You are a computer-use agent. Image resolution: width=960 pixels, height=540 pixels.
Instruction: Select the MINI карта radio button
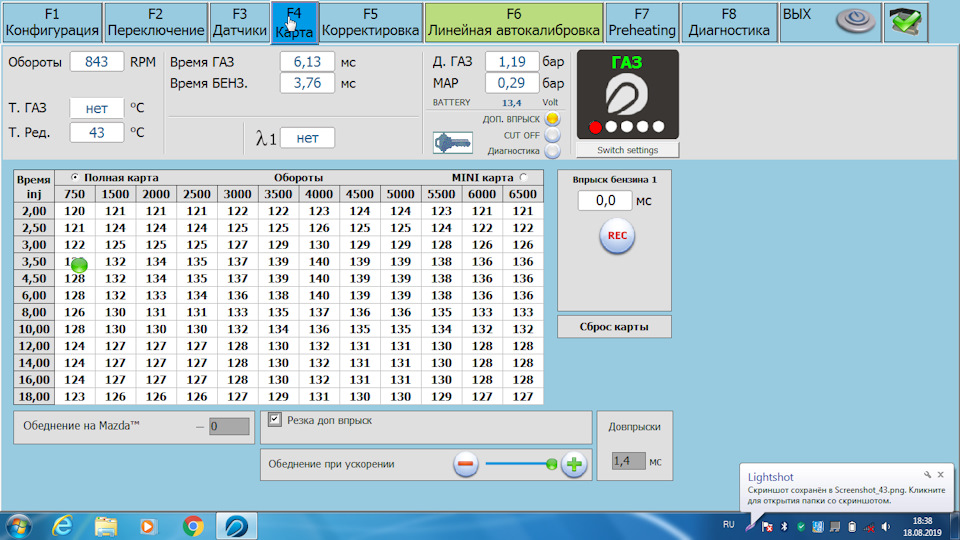pos(523,177)
